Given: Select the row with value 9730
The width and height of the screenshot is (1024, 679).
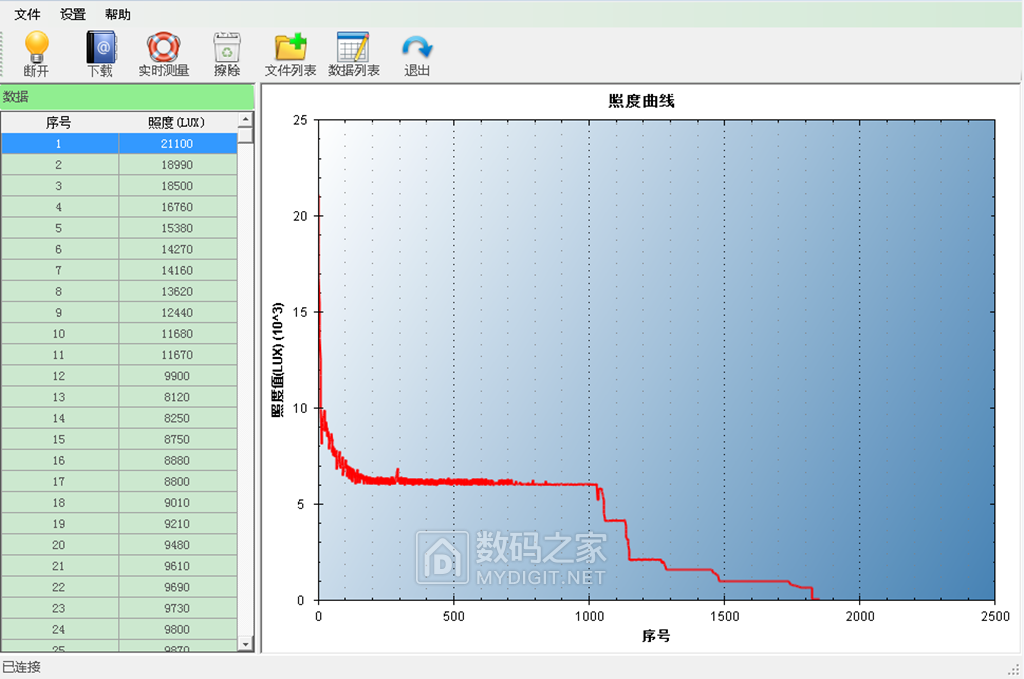Looking at the screenshot, I should (119, 608).
